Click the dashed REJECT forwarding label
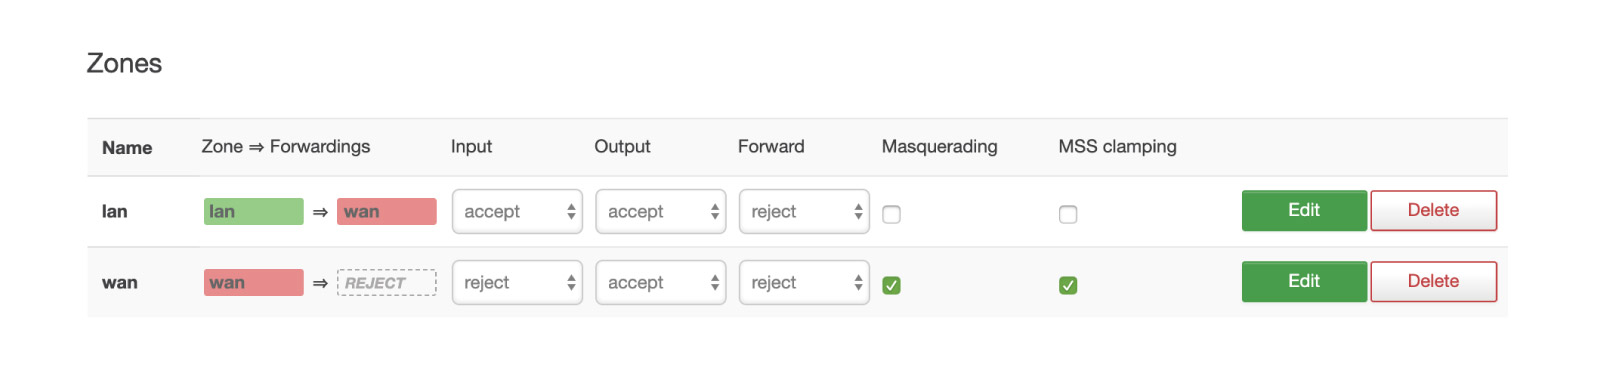The width and height of the screenshot is (1600, 368). pyautogui.click(x=387, y=282)
